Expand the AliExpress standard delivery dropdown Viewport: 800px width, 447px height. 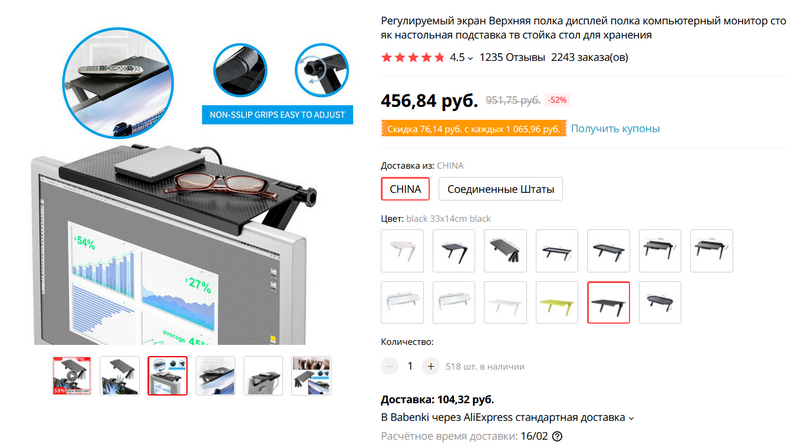coord(631,418)
